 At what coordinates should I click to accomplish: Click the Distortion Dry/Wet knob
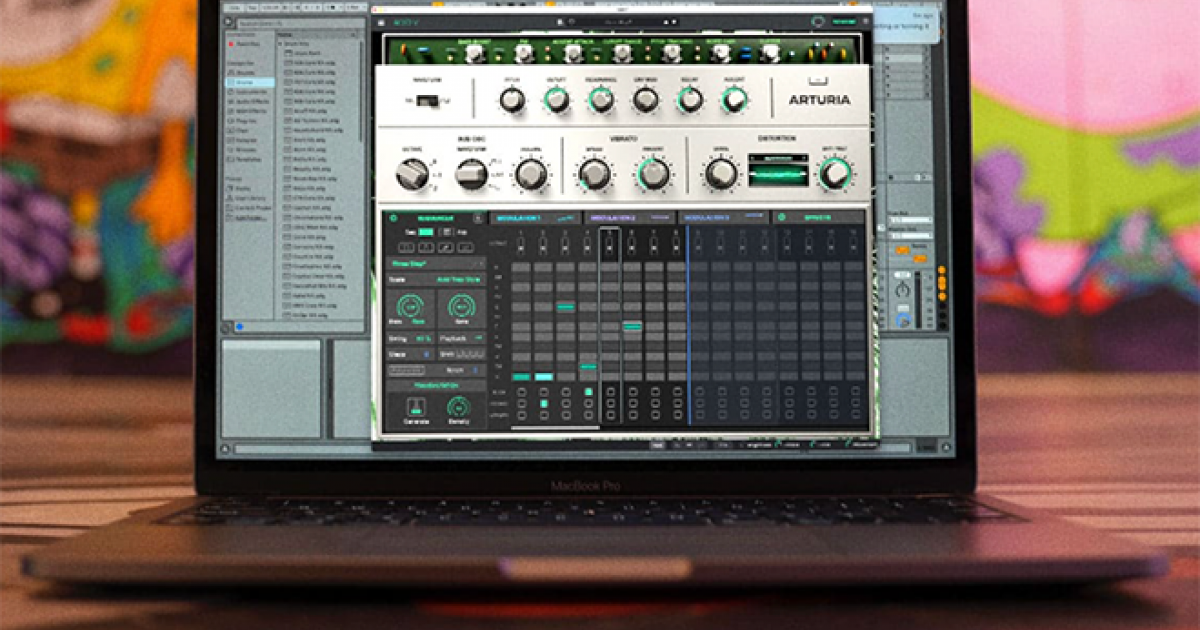(833, 174)
